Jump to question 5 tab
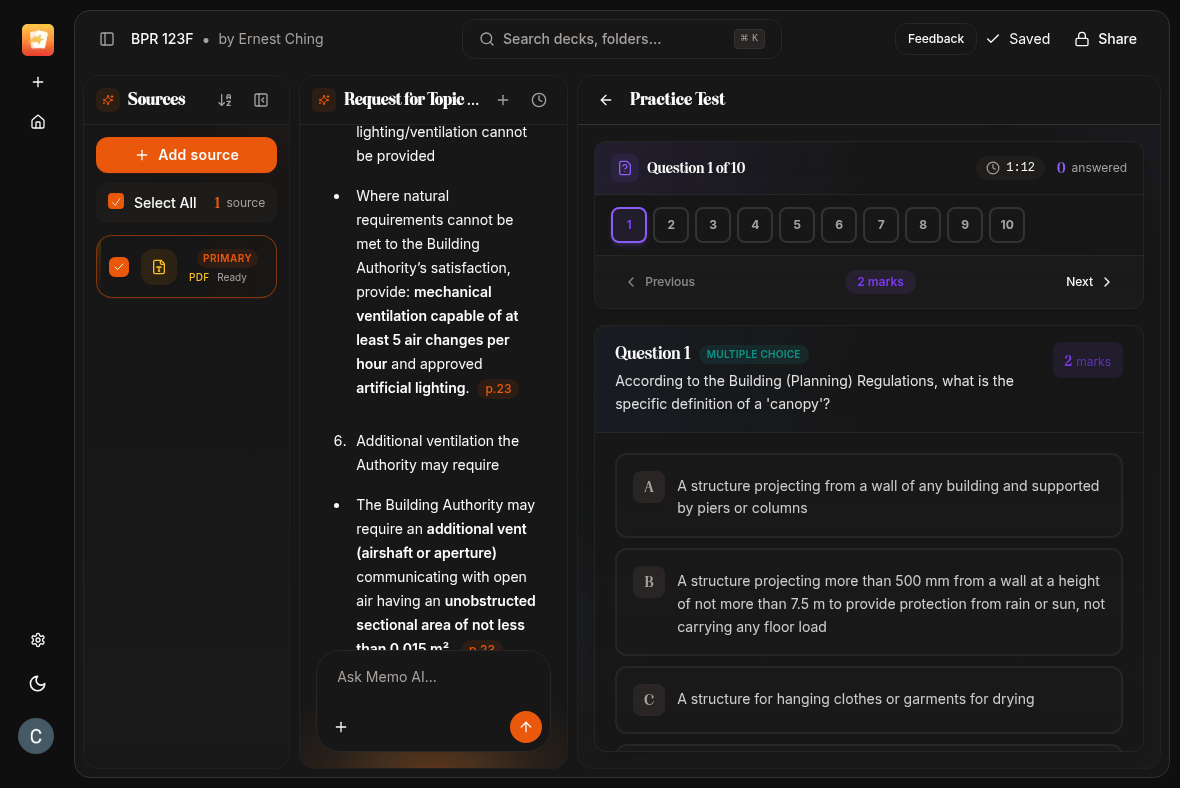Image resolution: width=1180 pixels, height=788 pixels. (797, 225)
